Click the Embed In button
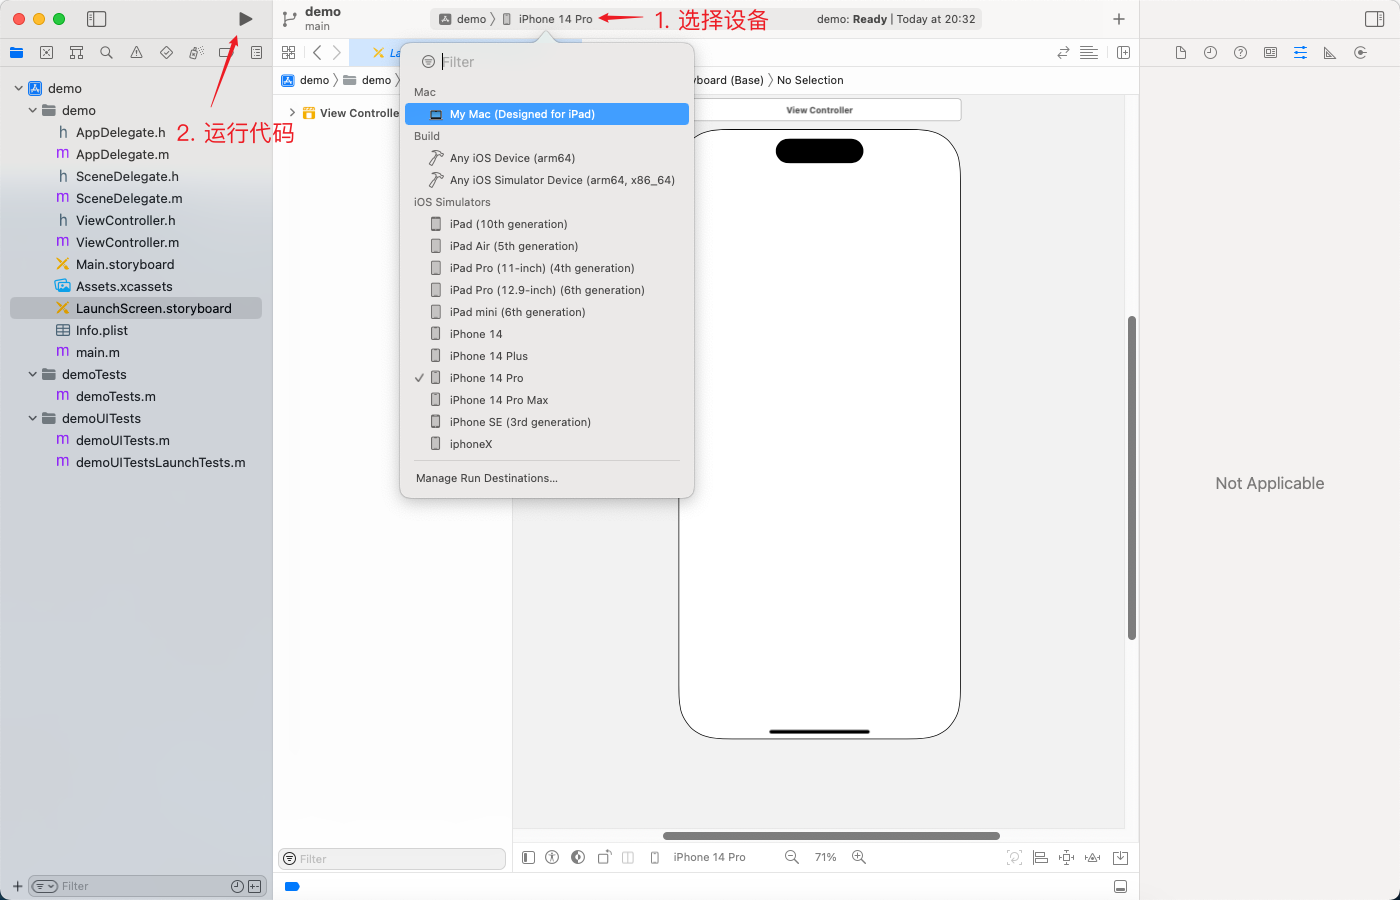The image size is (1400, 900). pos(1120,857)
